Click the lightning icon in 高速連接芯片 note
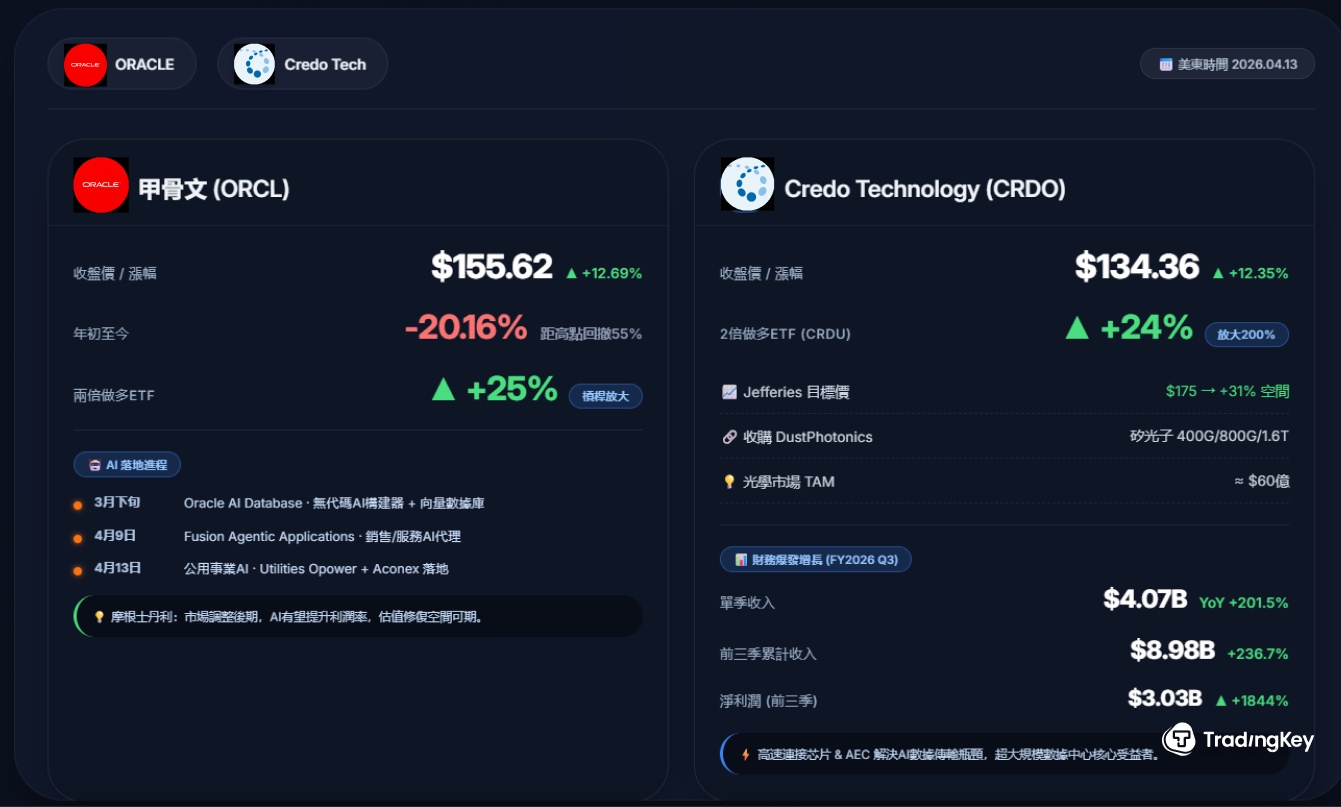The image size is (1341, 807). point(745,754)
